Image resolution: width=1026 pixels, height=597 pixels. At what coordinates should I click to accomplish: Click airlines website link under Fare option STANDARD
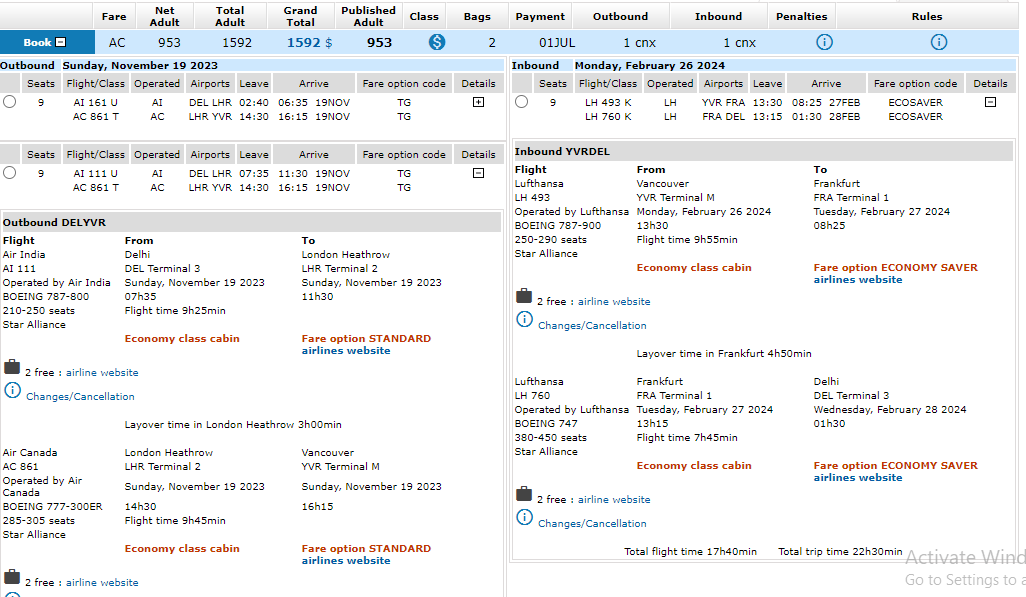pos(346,351)
